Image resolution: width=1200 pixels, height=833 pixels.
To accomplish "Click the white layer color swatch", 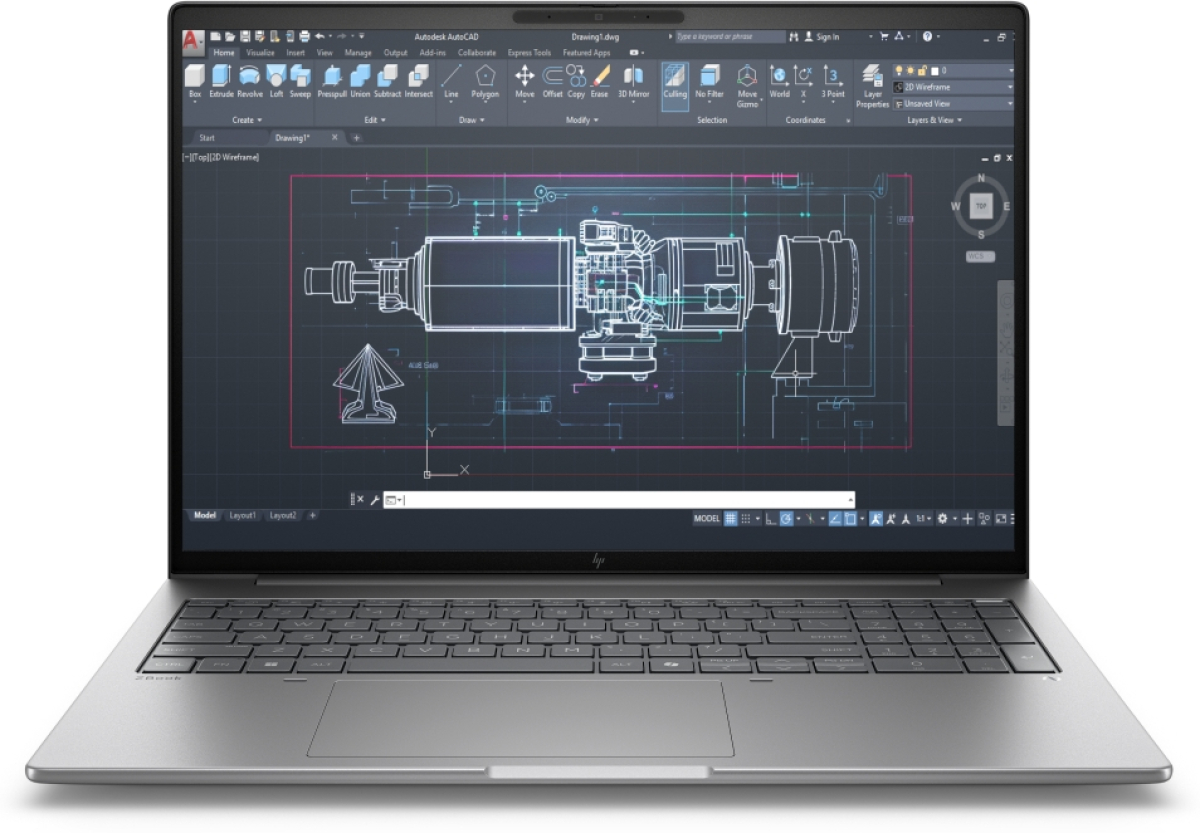I will point(934,69).
